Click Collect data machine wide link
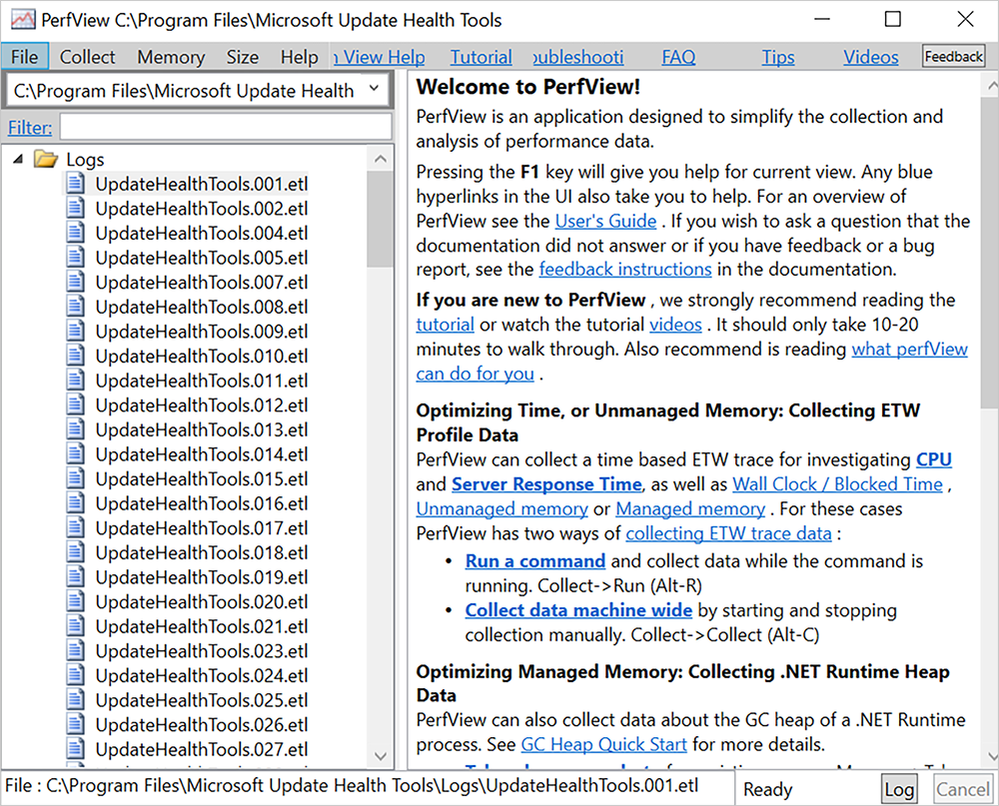 pos(579,610)
